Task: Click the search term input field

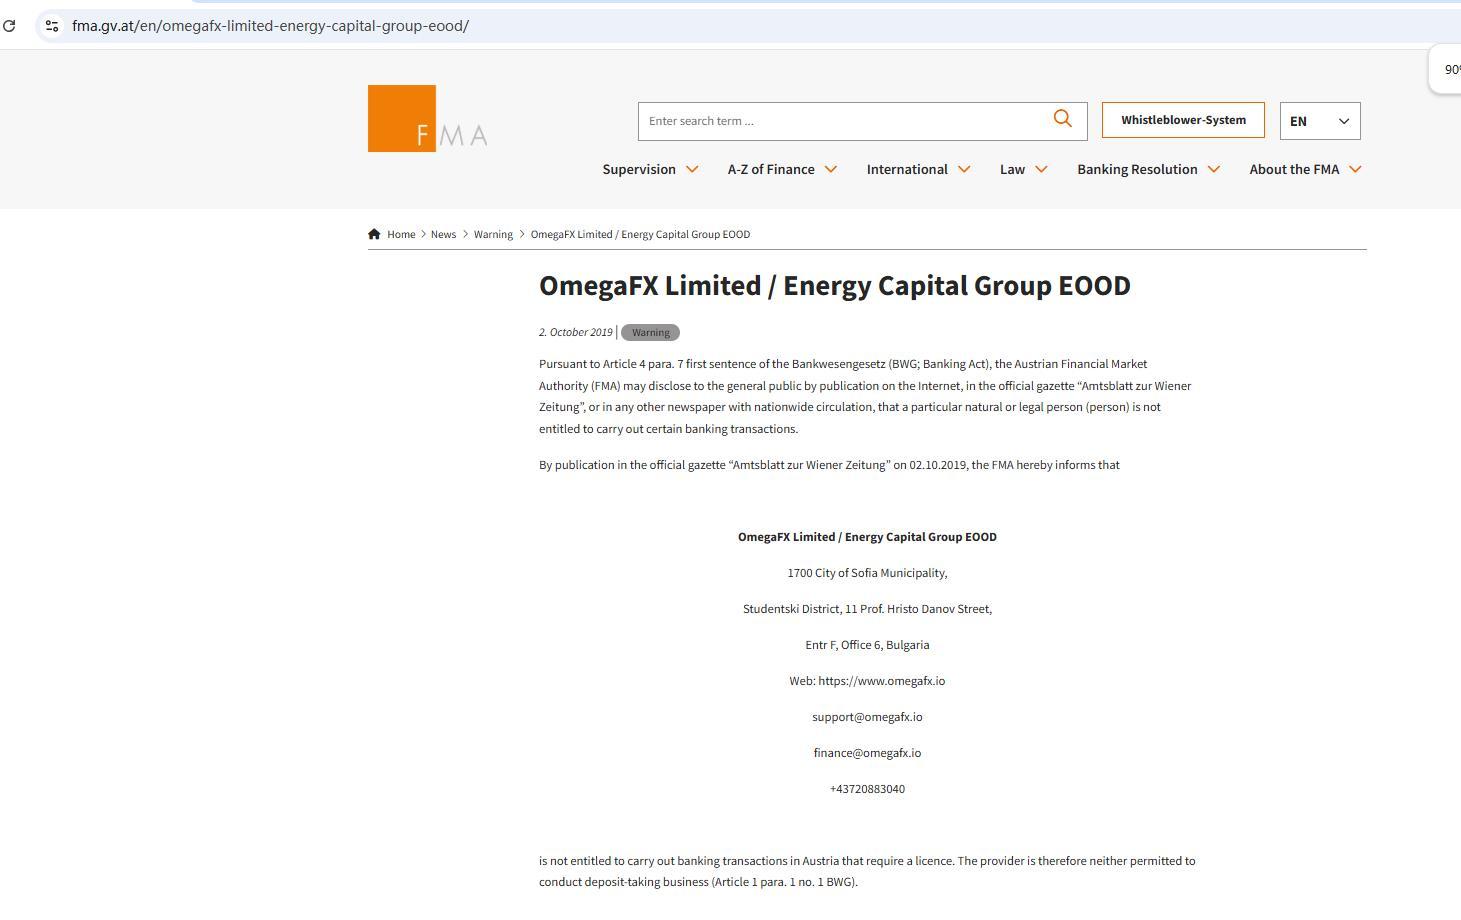Action: click(x=842, y=121)
